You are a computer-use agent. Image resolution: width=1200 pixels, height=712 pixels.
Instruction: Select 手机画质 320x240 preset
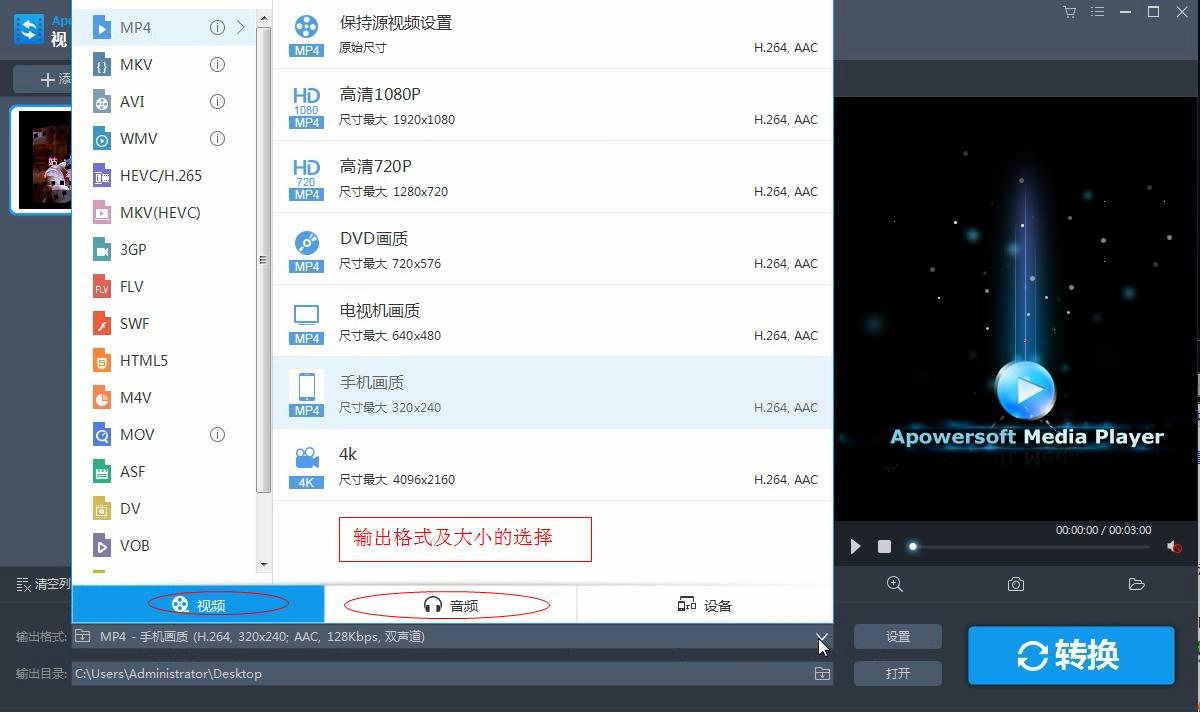coord(553,393)
